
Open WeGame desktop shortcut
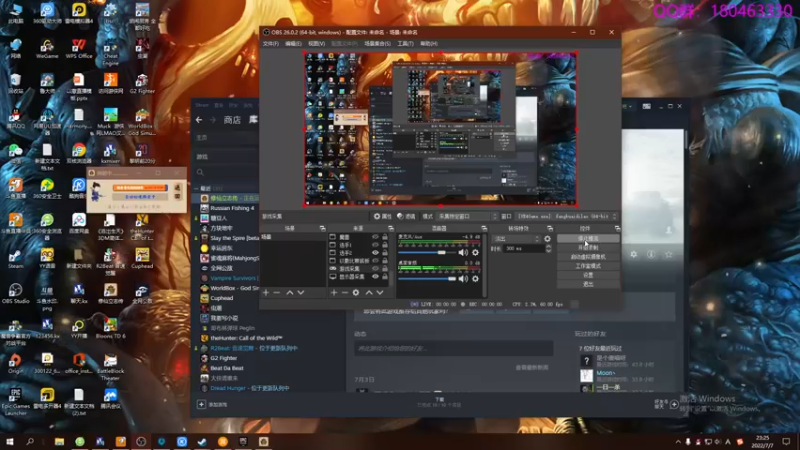click(x=47, y=49)
